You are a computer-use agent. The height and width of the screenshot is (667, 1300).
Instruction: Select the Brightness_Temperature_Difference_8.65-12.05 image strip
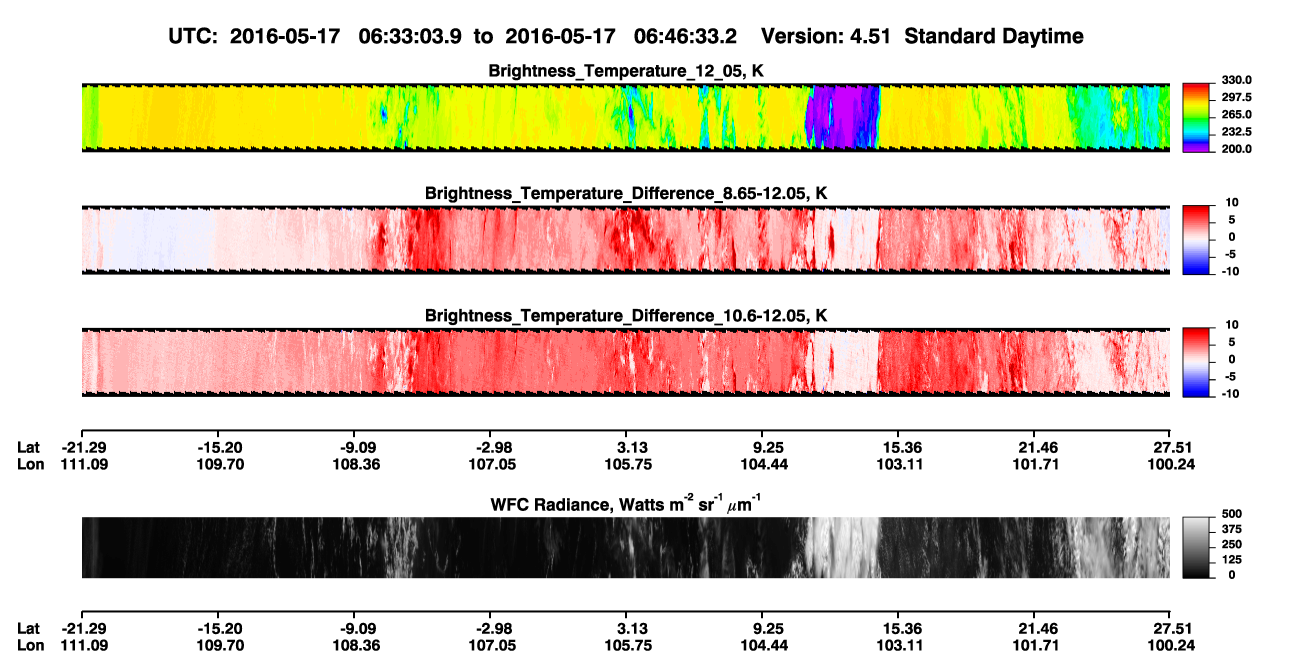[625, 240]
